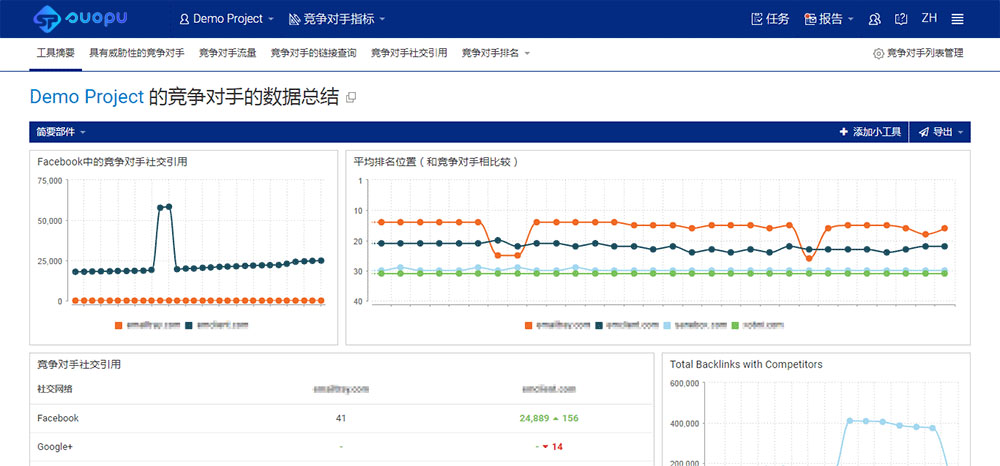The width and height of the screenshot is (1000, 466).
Task: Toggle the orange series in the ranking chart legend
Action: 558,325
